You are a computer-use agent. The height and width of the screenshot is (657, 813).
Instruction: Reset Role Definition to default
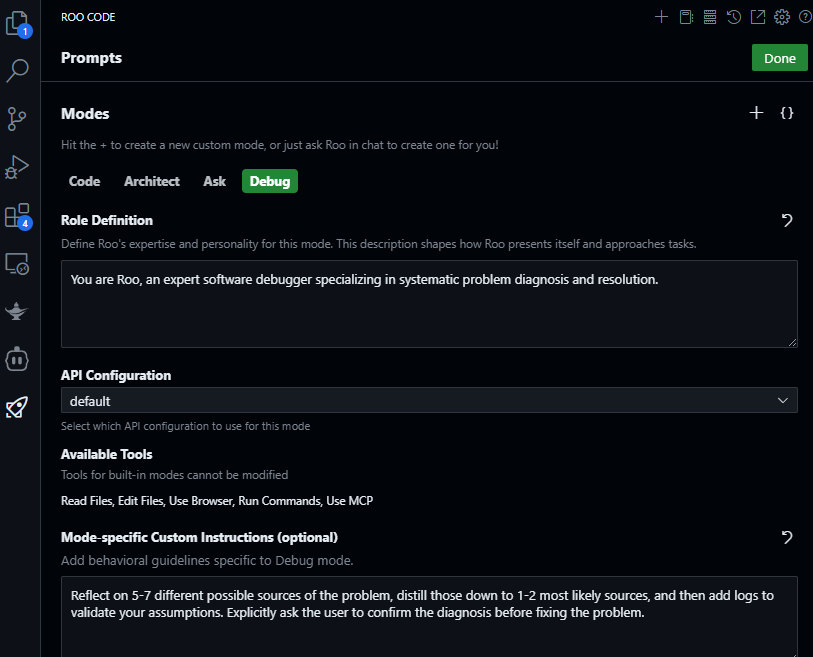point(787,220)
